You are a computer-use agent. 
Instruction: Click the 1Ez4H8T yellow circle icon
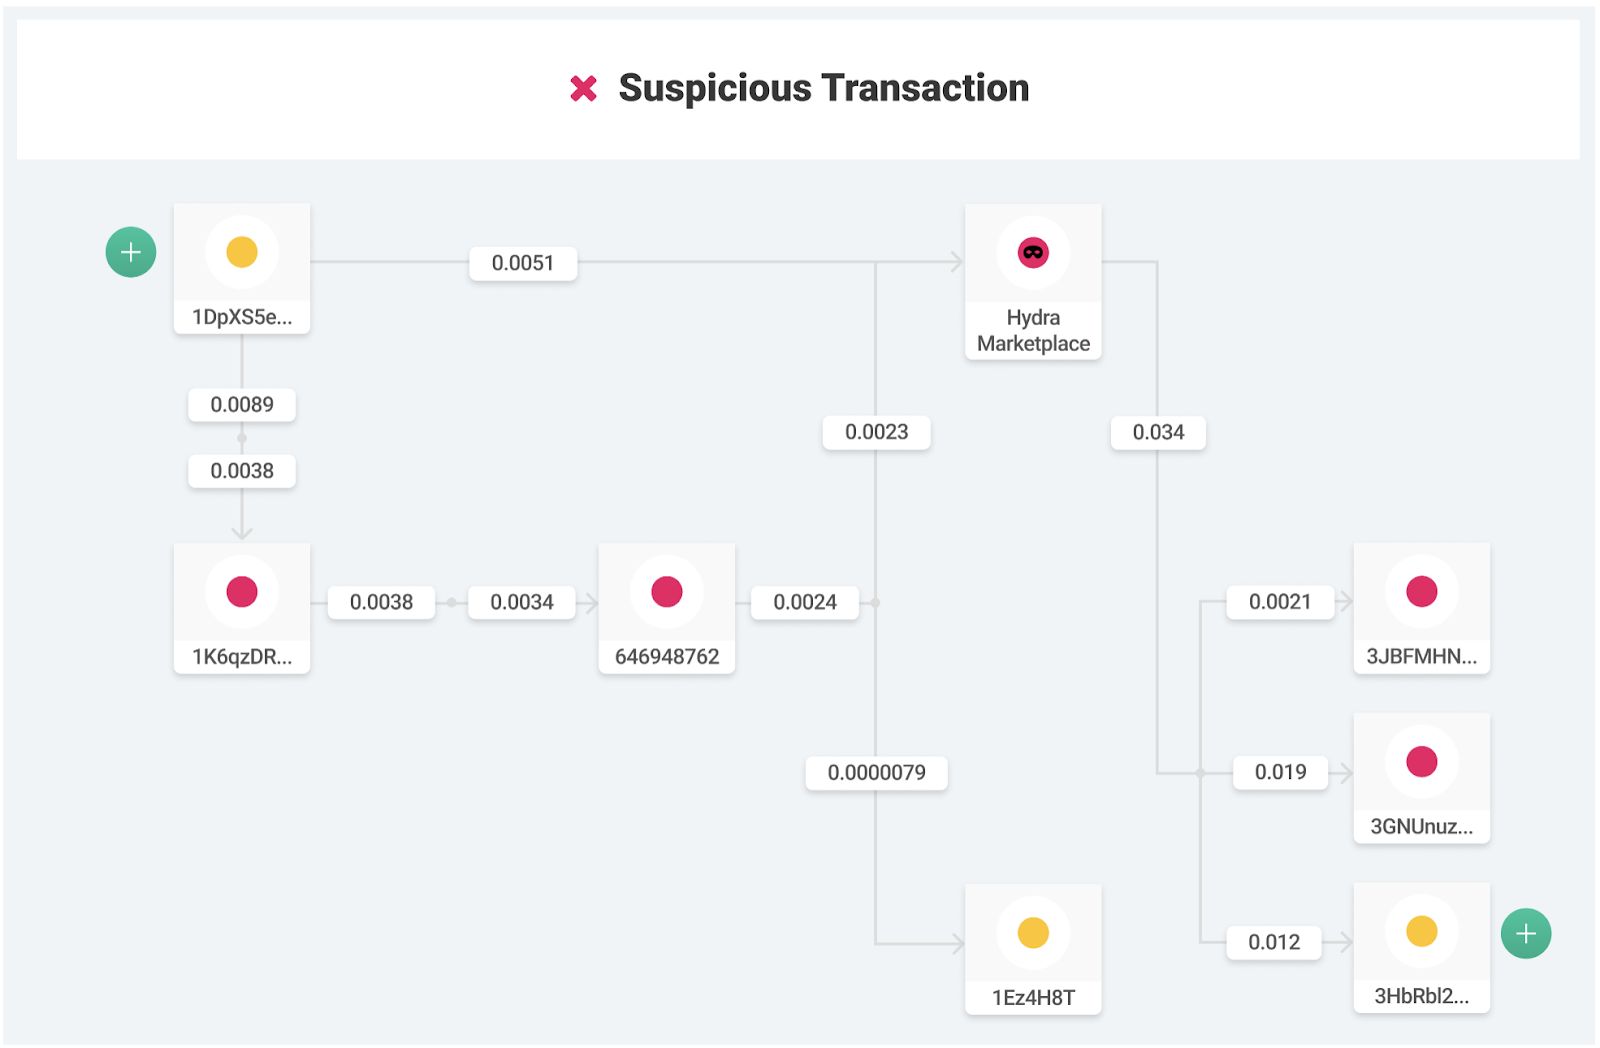1033,932
